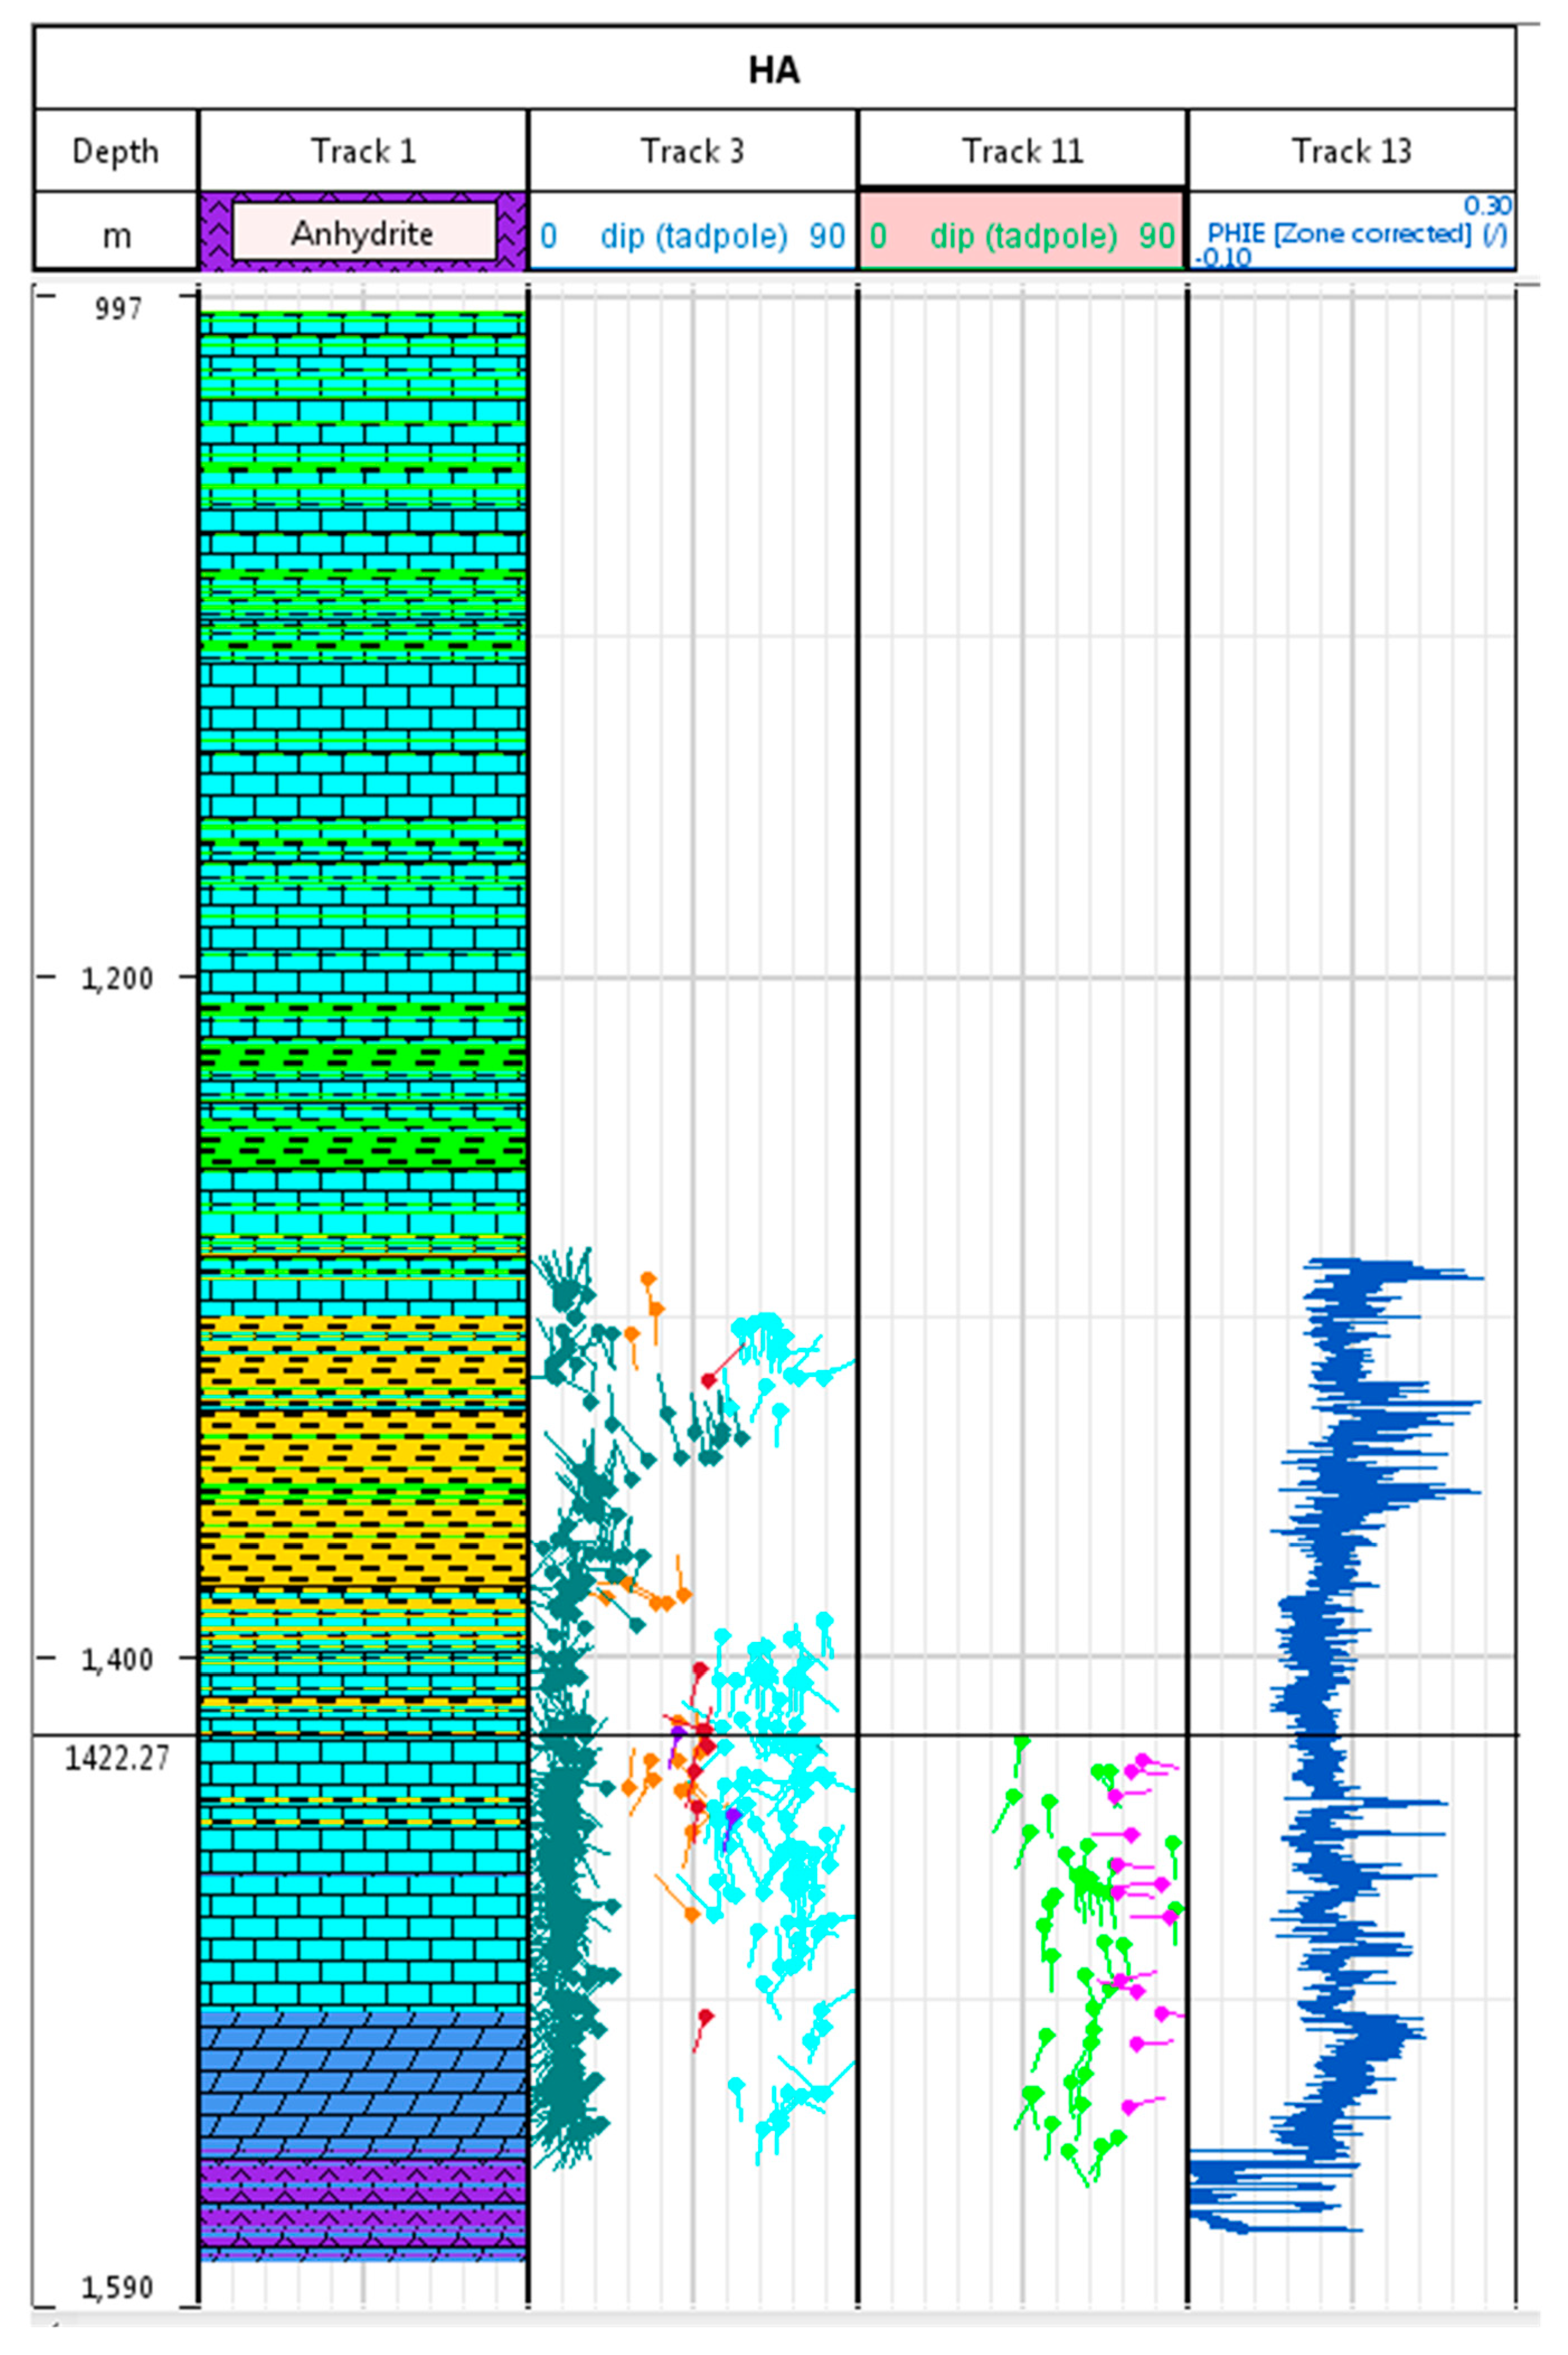Screen dimensions: 1568x2355
Task: Click the 1,400 depth label
Action: coord(117,1660)
